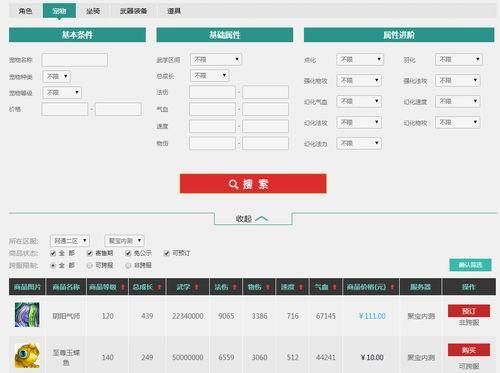This screenshot has height=373, width=500.
Task: Open the 幻化速度 dropdown
Action: click(x=457, y=101)
